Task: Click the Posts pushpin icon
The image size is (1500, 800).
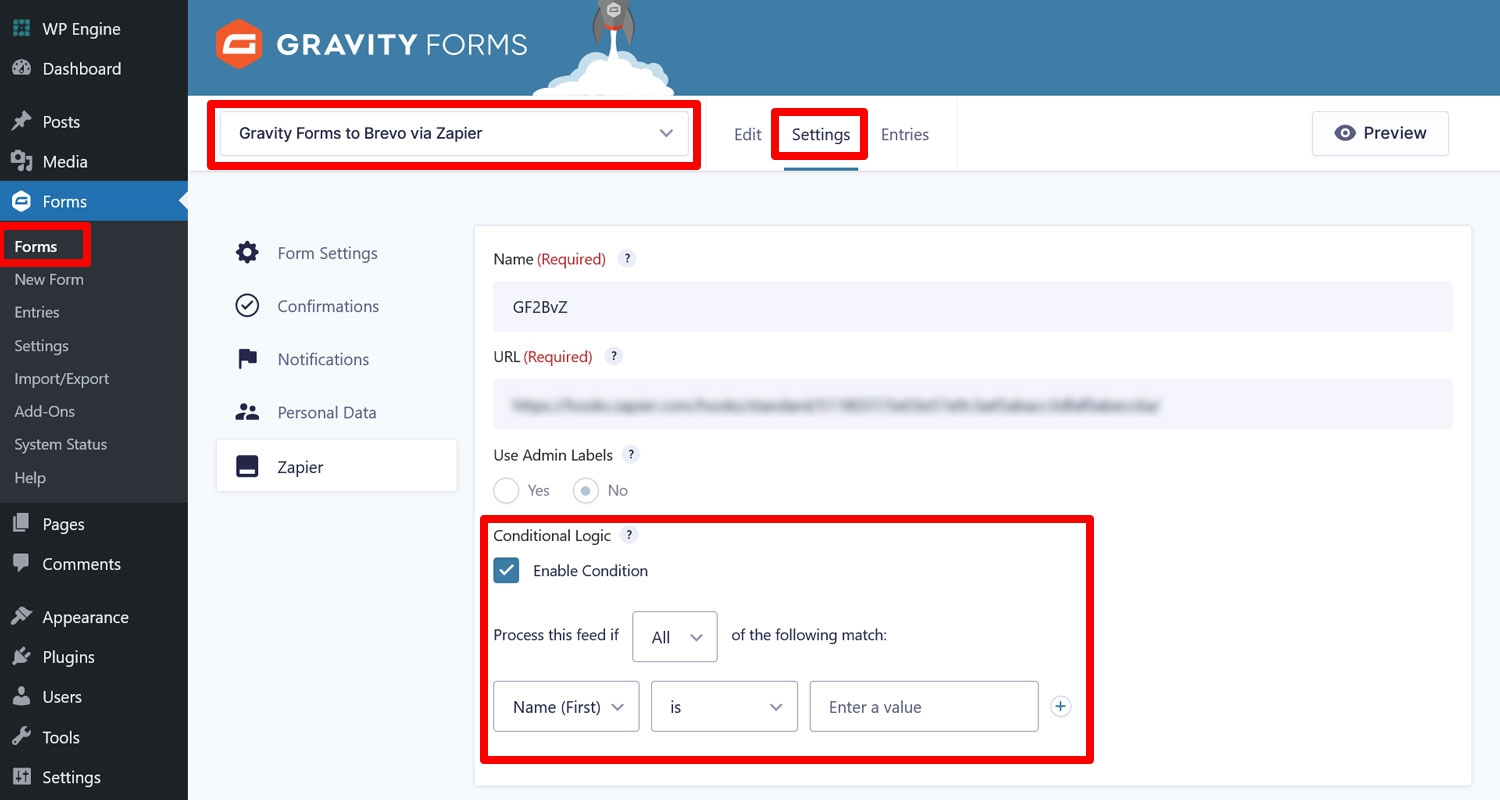Action: click(21, 122)
